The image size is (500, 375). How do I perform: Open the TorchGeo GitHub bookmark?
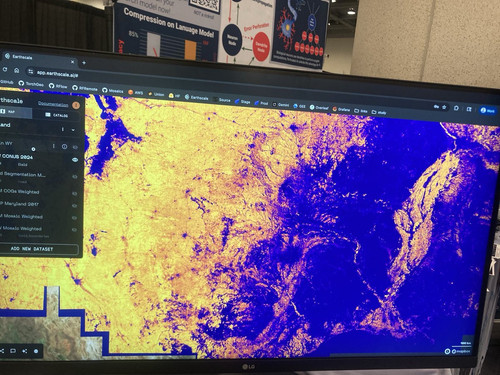click(x=31, y=84)
